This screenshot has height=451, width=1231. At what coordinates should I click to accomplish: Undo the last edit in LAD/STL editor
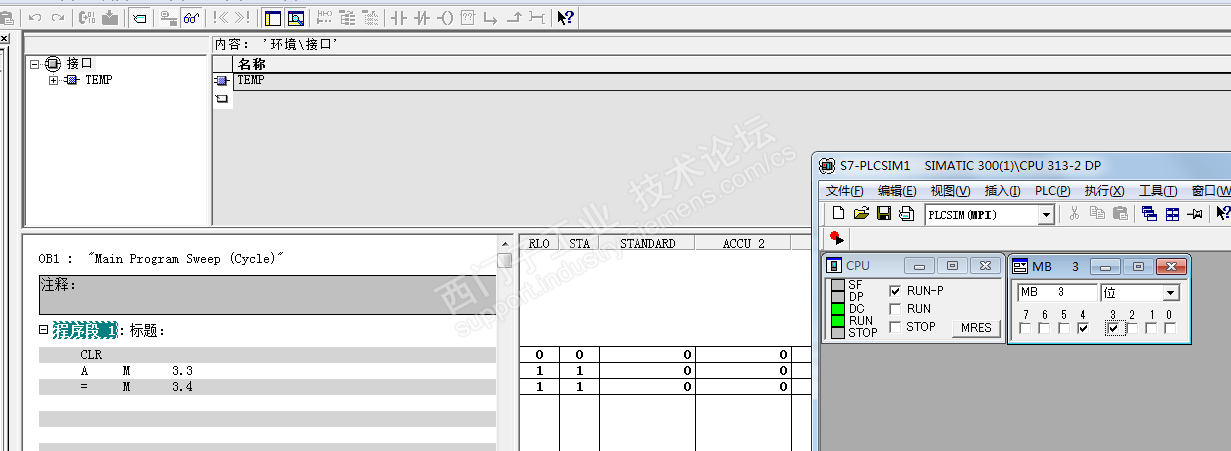(x=35, y=17)
